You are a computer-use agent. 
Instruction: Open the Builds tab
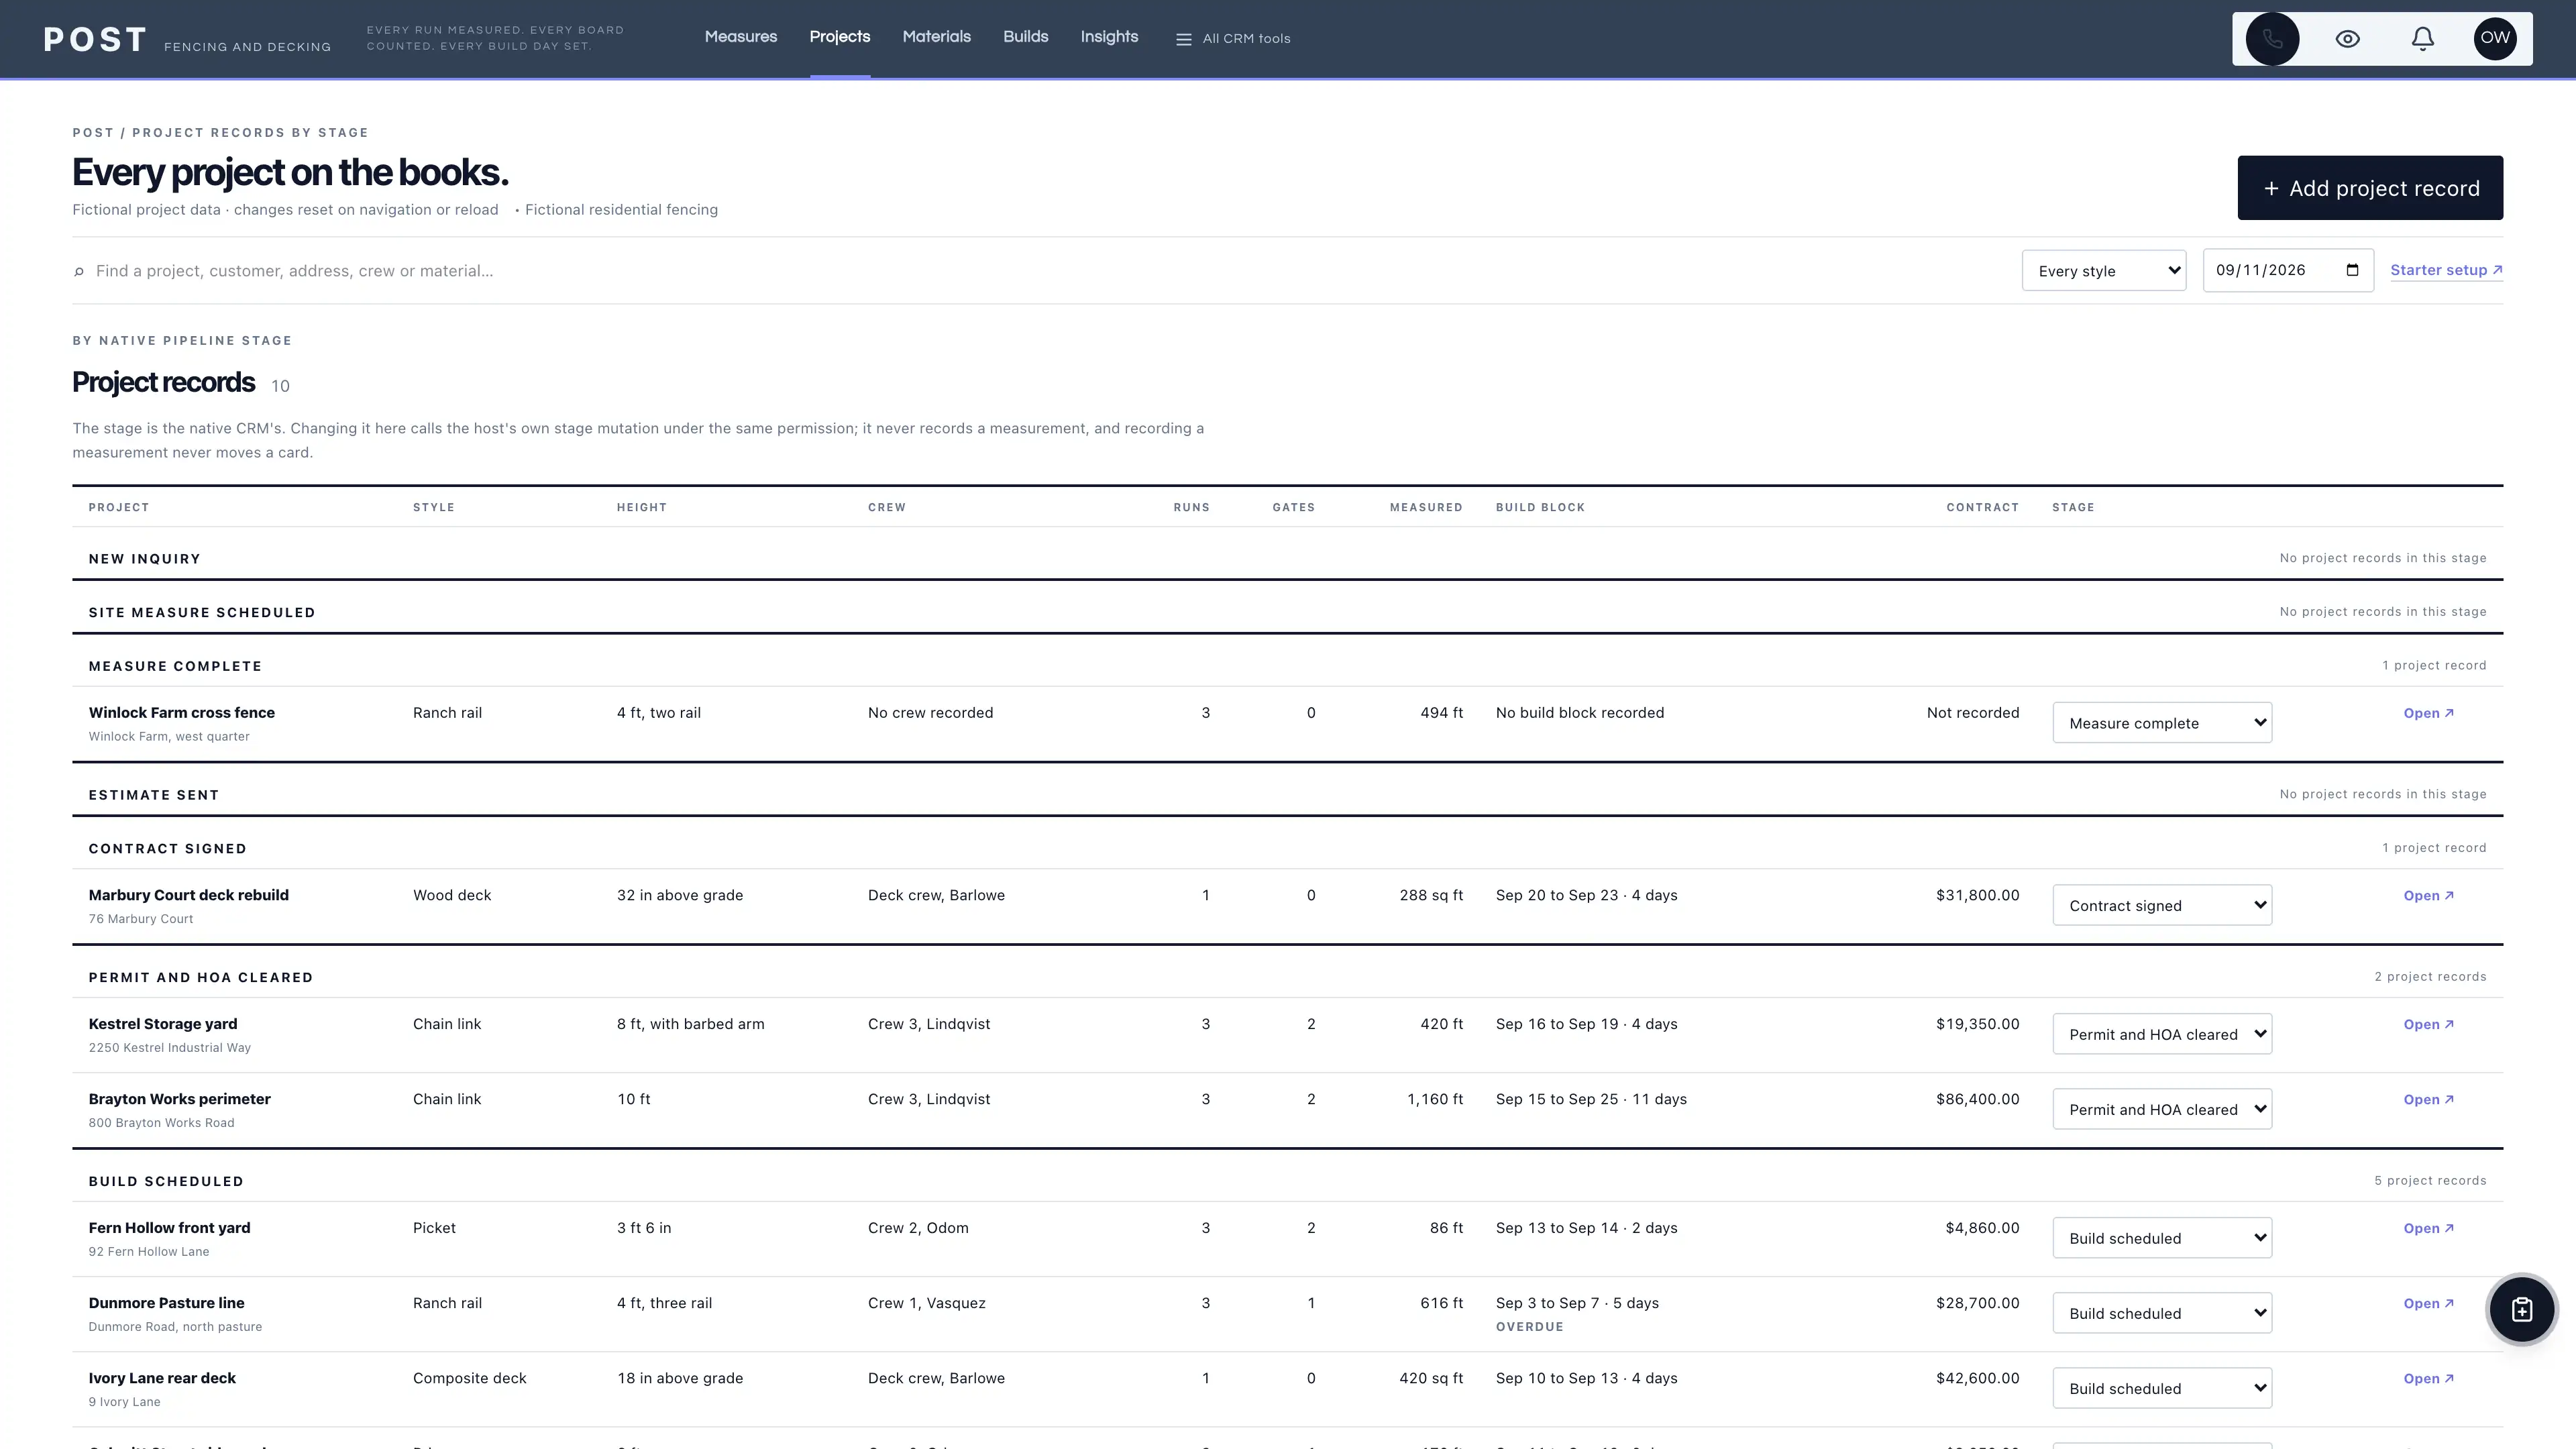(1026, 37)
